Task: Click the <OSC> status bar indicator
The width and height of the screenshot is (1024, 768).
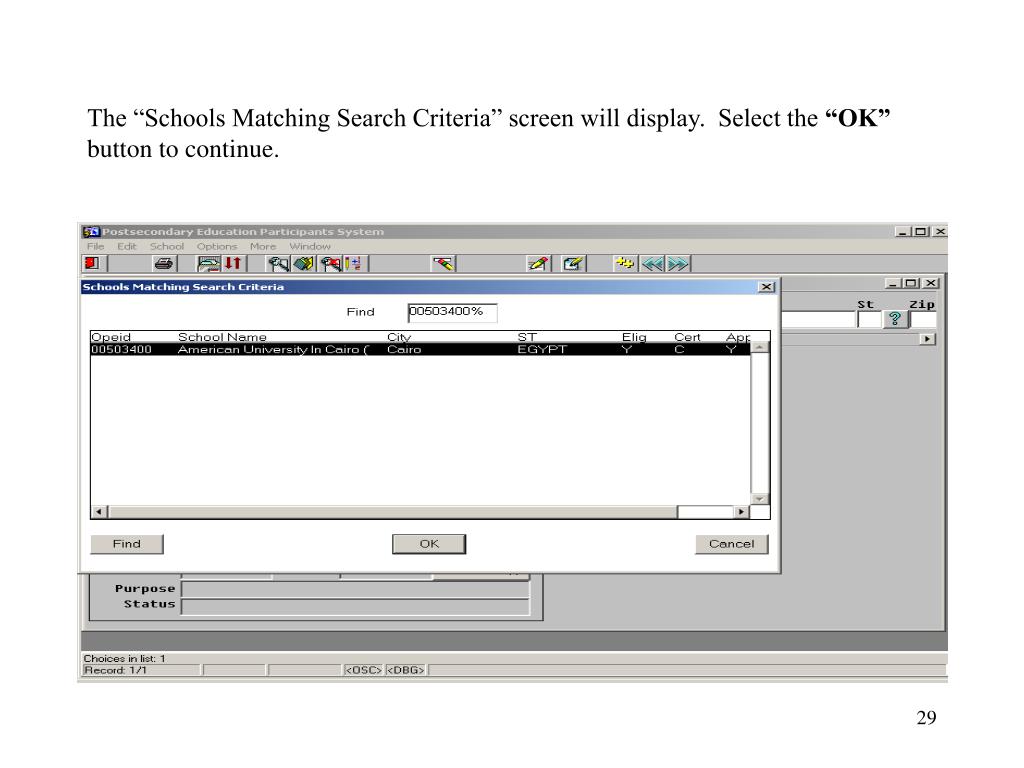Action: point(363,670)
